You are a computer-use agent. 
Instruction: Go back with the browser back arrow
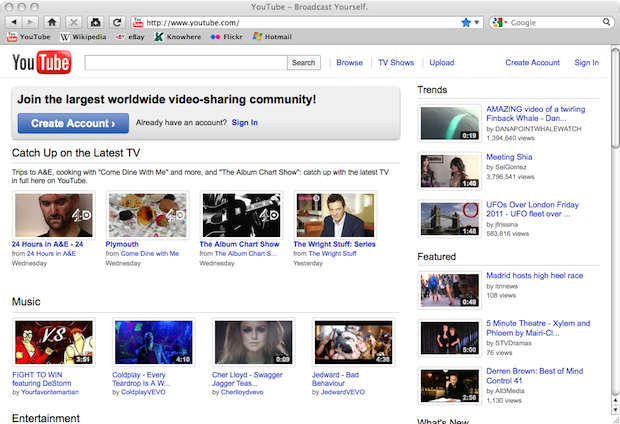(14, 22)
